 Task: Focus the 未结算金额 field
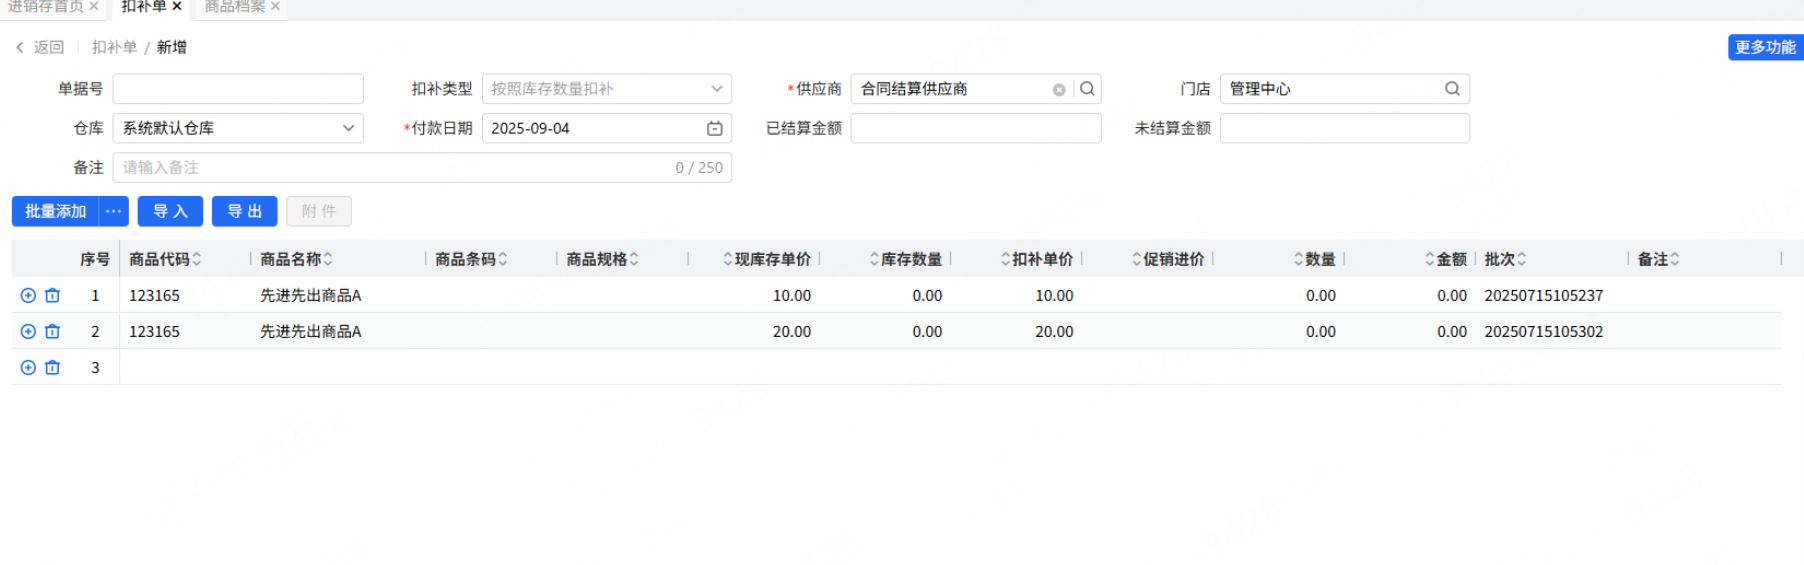(1345, 128)
